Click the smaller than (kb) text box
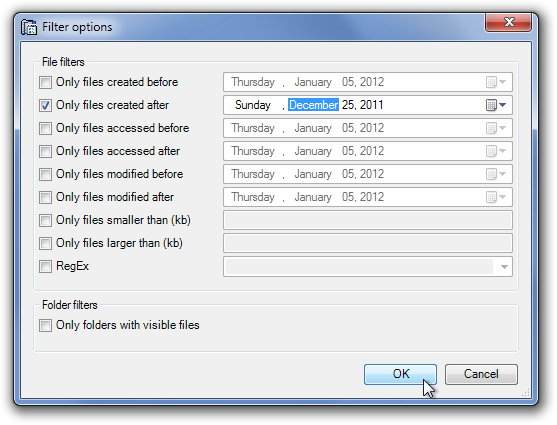 (368, 220)
